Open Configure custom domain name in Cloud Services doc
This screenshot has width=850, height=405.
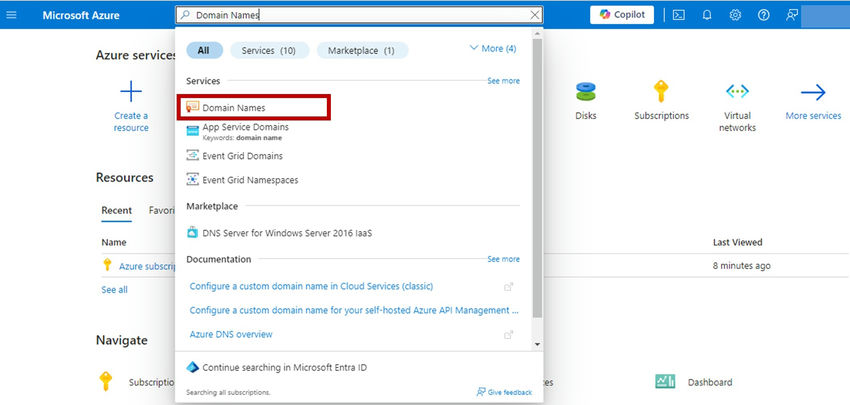(311, 286)
